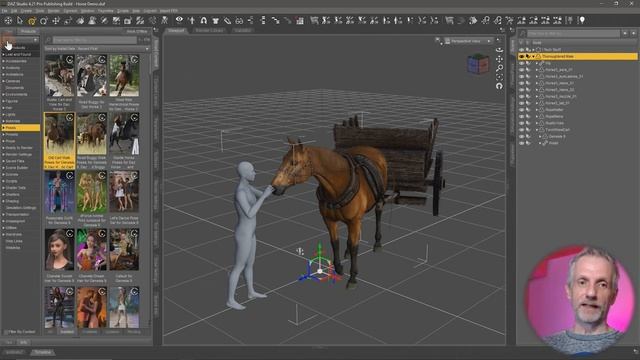Click the lightbulb icon in the toolbar
Viewport: 640px width, 360px height.
(582, 20)
